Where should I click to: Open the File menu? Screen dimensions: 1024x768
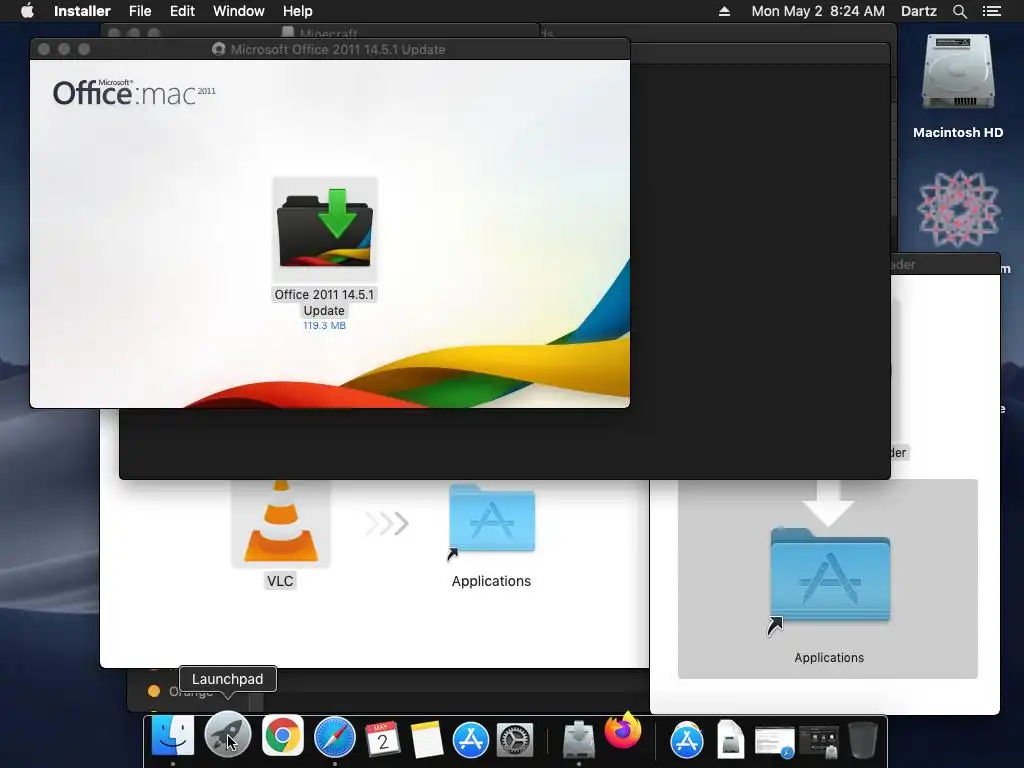(x=140, y=11)
